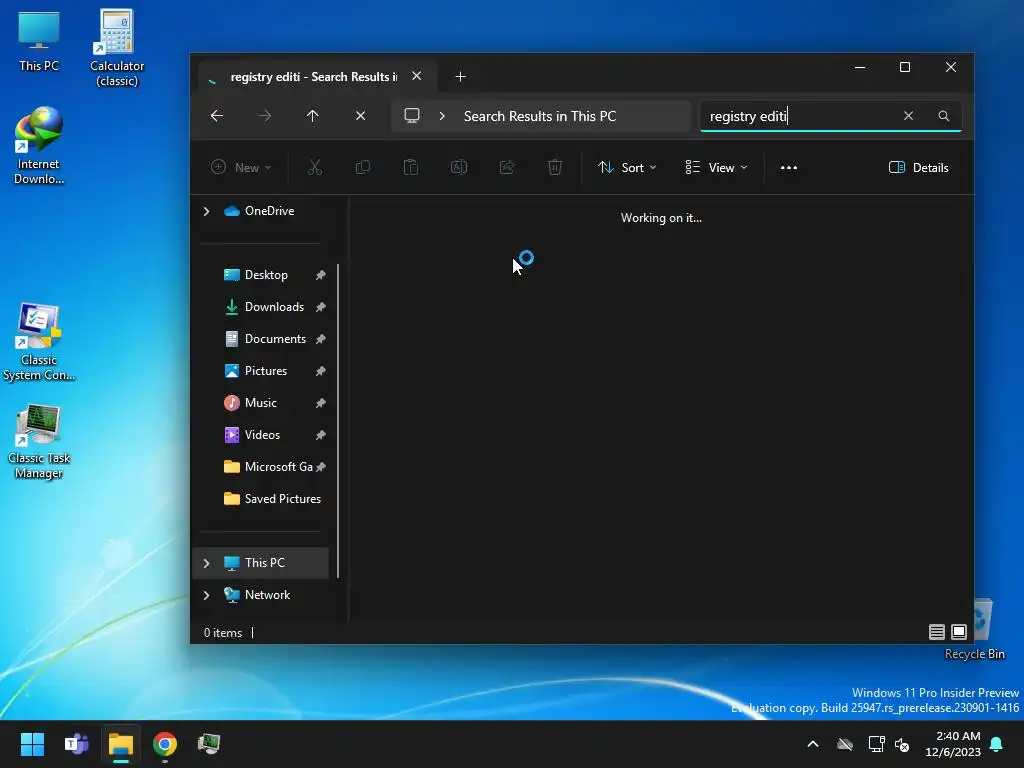
Task: Open Internet Download Manager desktop shortcut
Action: [x=39, y=146]
